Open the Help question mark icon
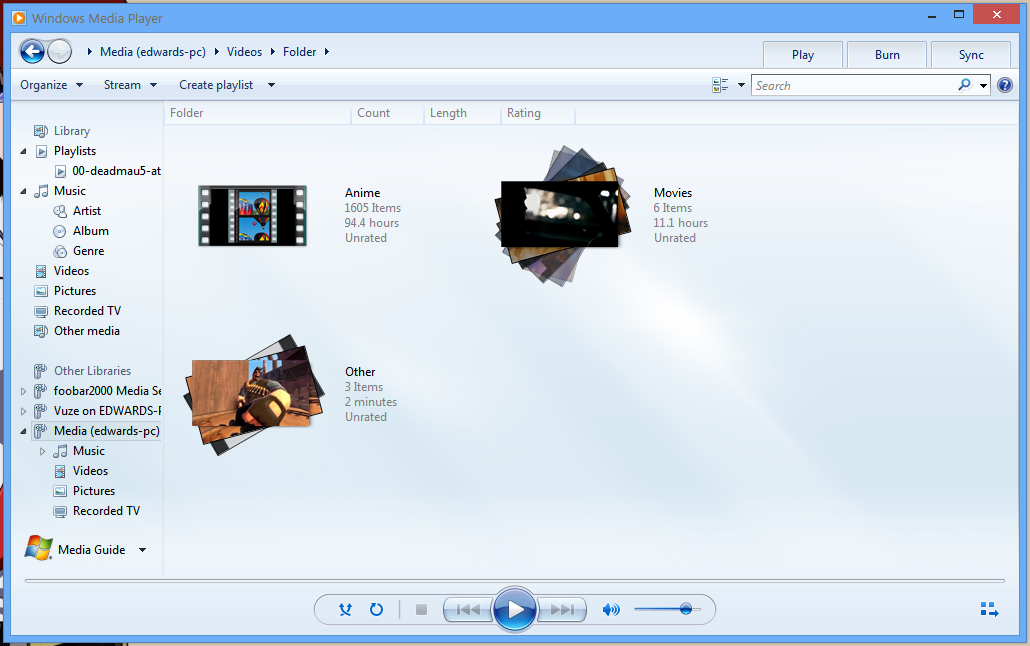Viewport: 1030px width, 646px height. coord(1004,85)
